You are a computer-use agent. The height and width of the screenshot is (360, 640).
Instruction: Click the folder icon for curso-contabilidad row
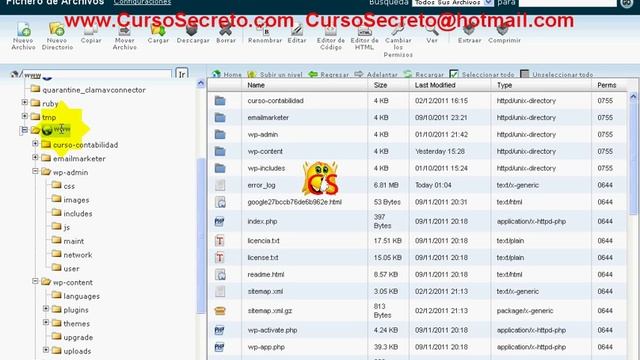[x=220, y=101]
